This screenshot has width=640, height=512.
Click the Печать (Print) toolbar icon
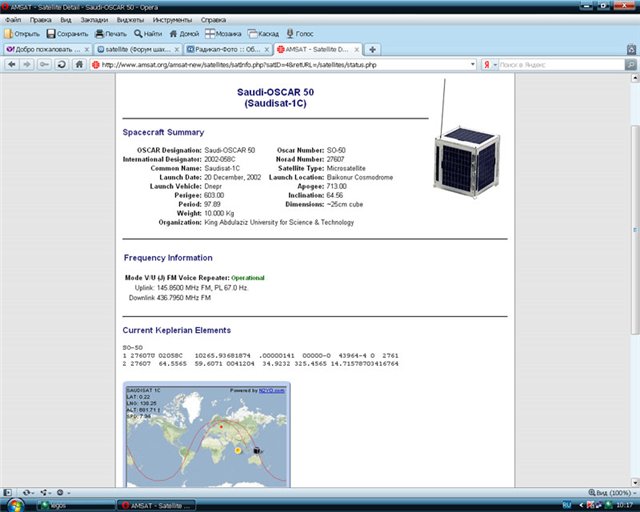[99, 33]
